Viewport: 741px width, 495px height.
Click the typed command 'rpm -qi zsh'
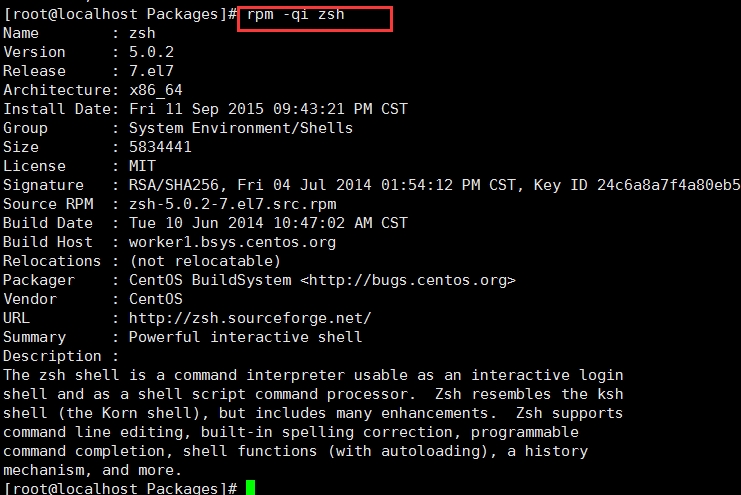(x=295, y=15)
